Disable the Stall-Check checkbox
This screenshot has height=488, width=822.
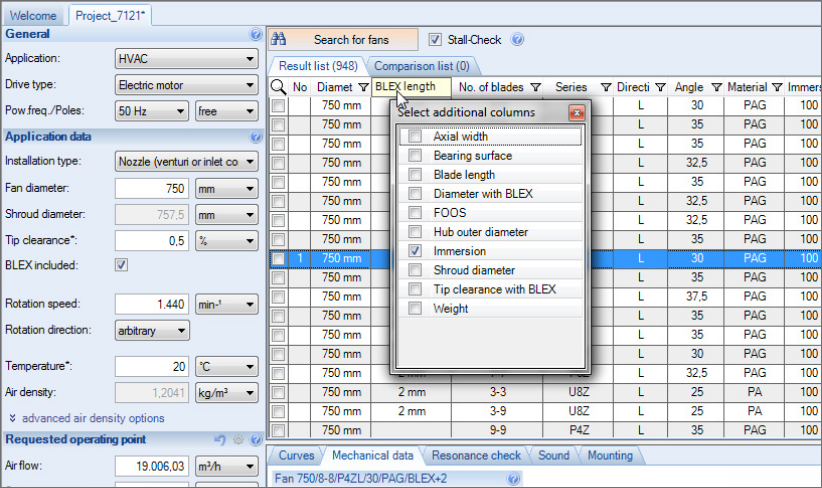point(435,40)
